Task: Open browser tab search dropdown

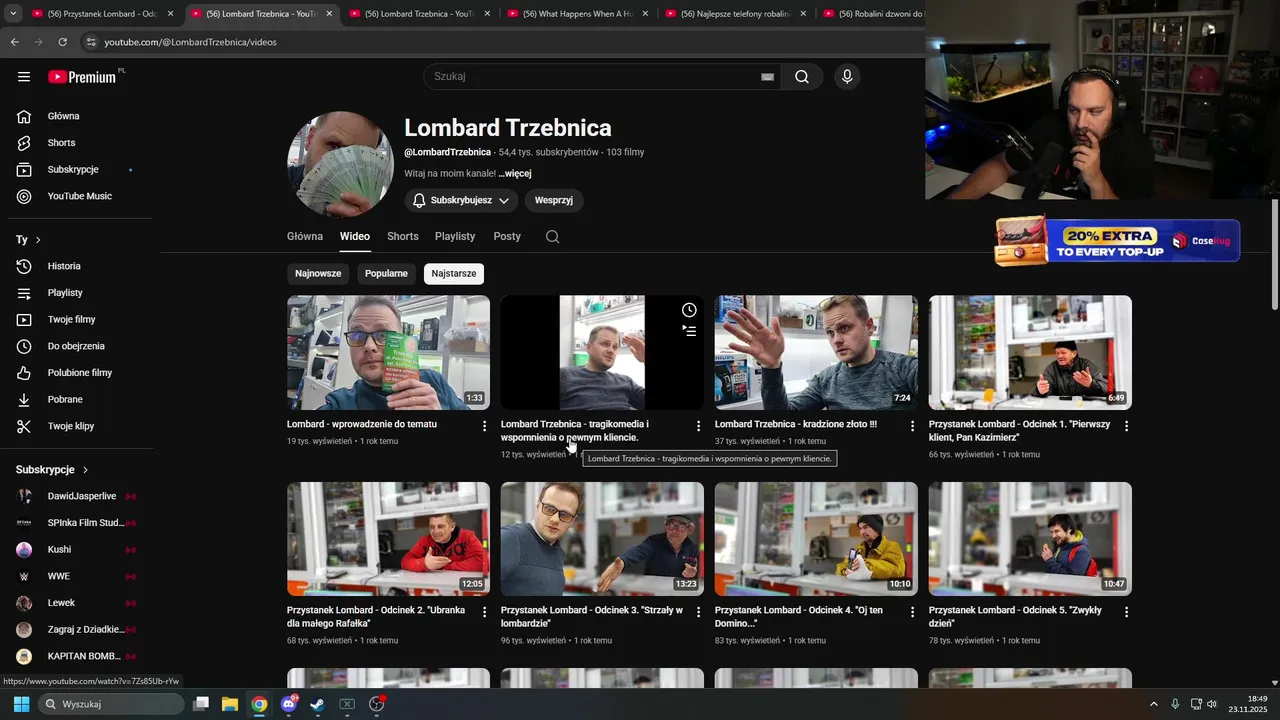Action: click(13, 14)
